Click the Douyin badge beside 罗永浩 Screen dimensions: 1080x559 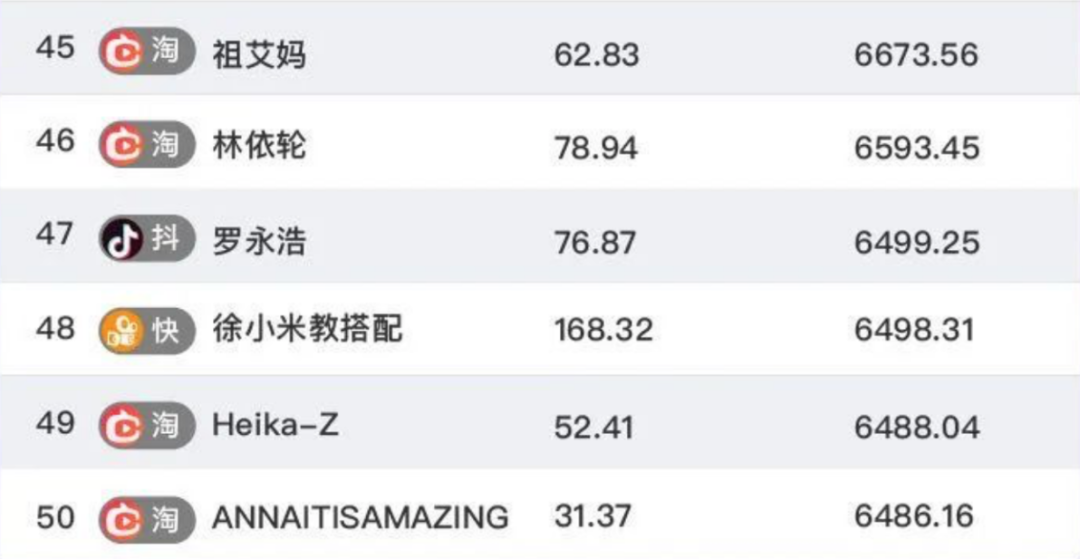coord(146,240)
